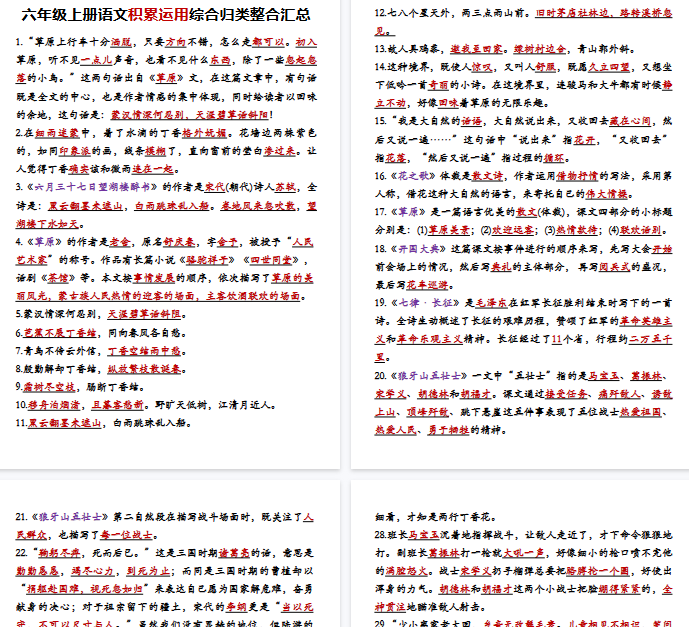689x627 pixels.
Task: Click the purple title "开国大典" in item 18
Action: (418, 249)
